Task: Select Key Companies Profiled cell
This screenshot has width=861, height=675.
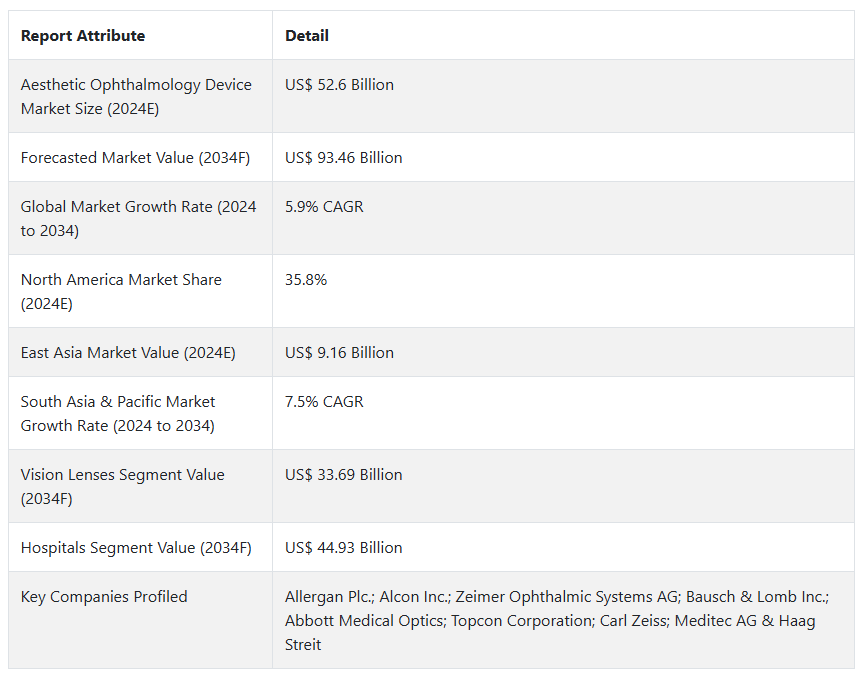Action: [x=104, y=597]
